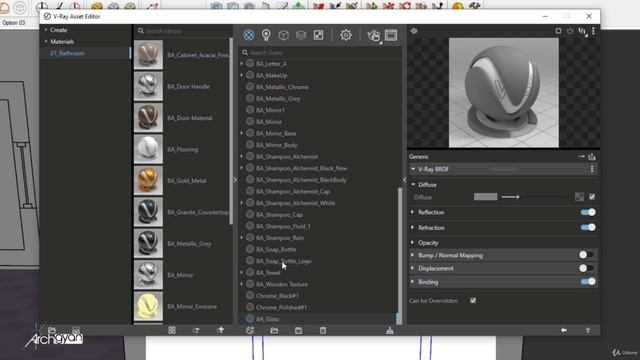
Task: Expand the Reflection section
Action: tap(413, 212)
